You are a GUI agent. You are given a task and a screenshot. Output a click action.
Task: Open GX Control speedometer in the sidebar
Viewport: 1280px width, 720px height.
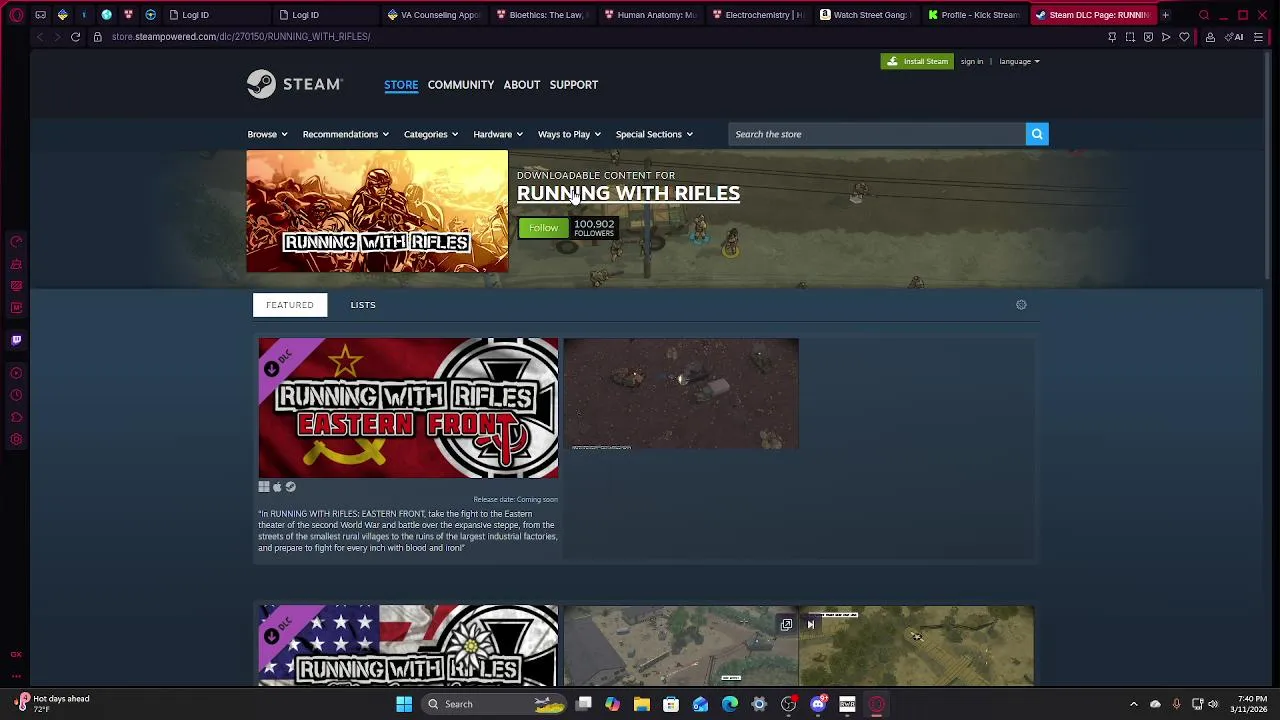[16, 242]
